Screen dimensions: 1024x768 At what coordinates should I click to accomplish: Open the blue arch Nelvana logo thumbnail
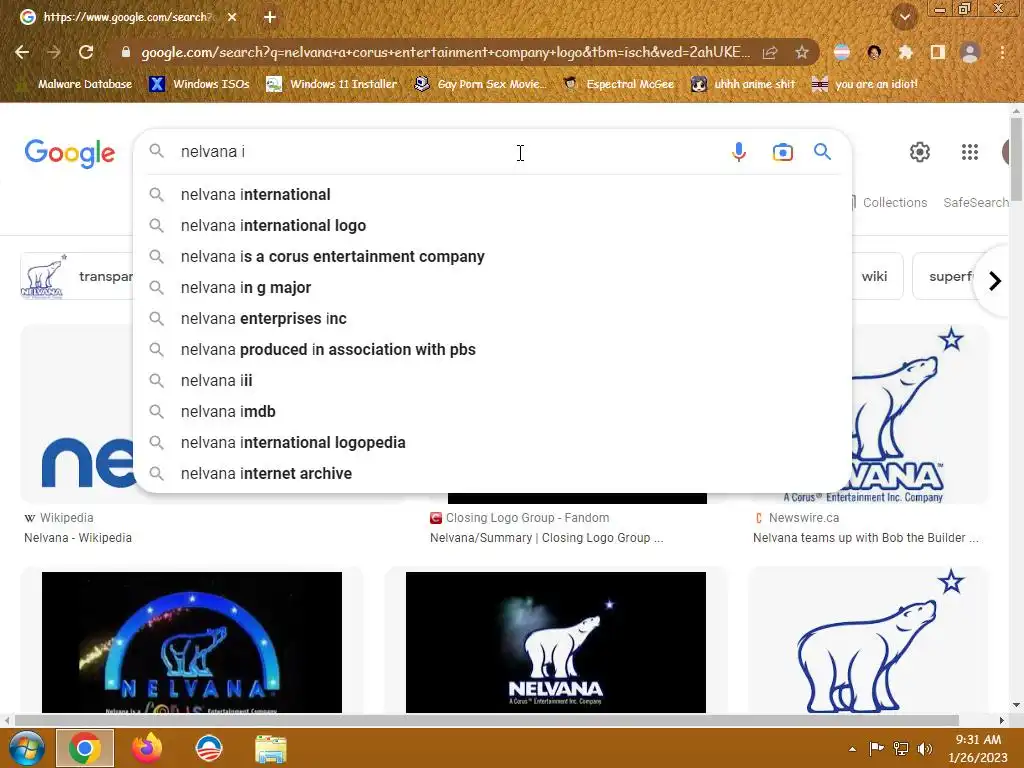[191, 643]
